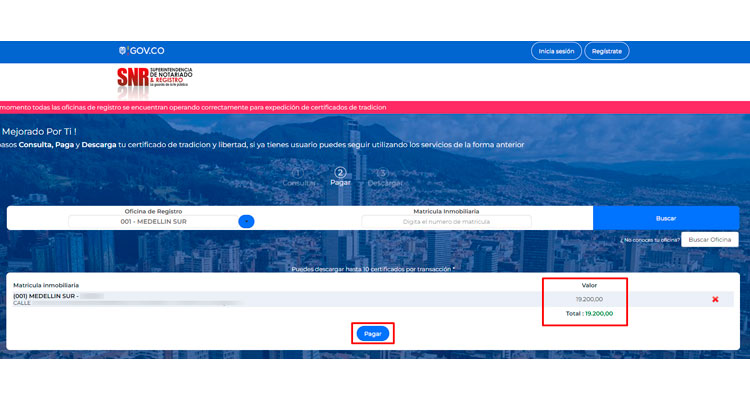
Task: Click the Valor column header
Action: tap(589, 285)
